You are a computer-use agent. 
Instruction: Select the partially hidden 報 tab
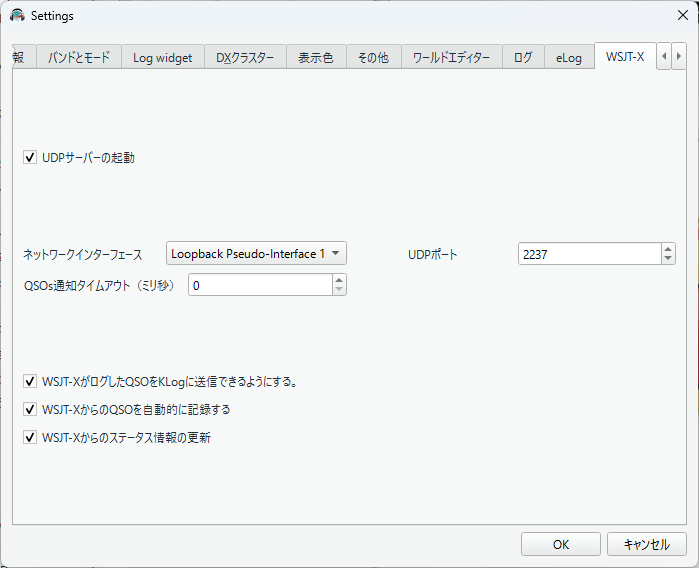tap(24, 57)
